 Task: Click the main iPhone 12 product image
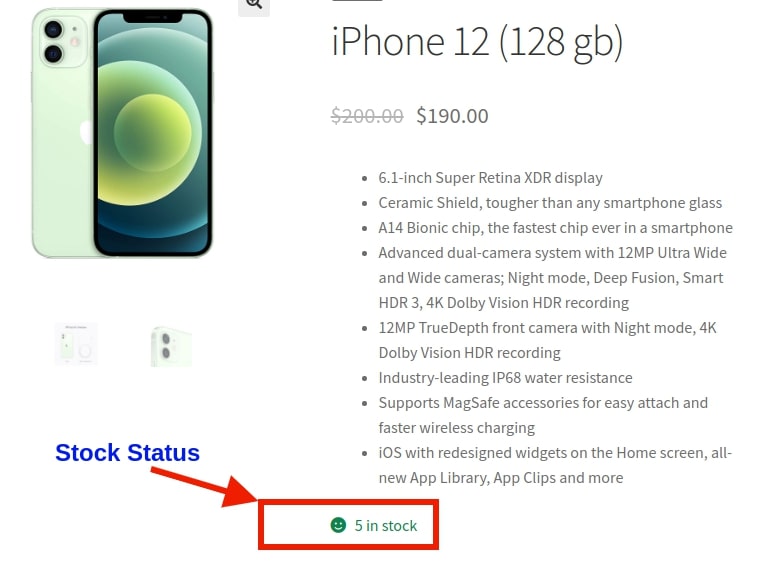tap(122, 132)
